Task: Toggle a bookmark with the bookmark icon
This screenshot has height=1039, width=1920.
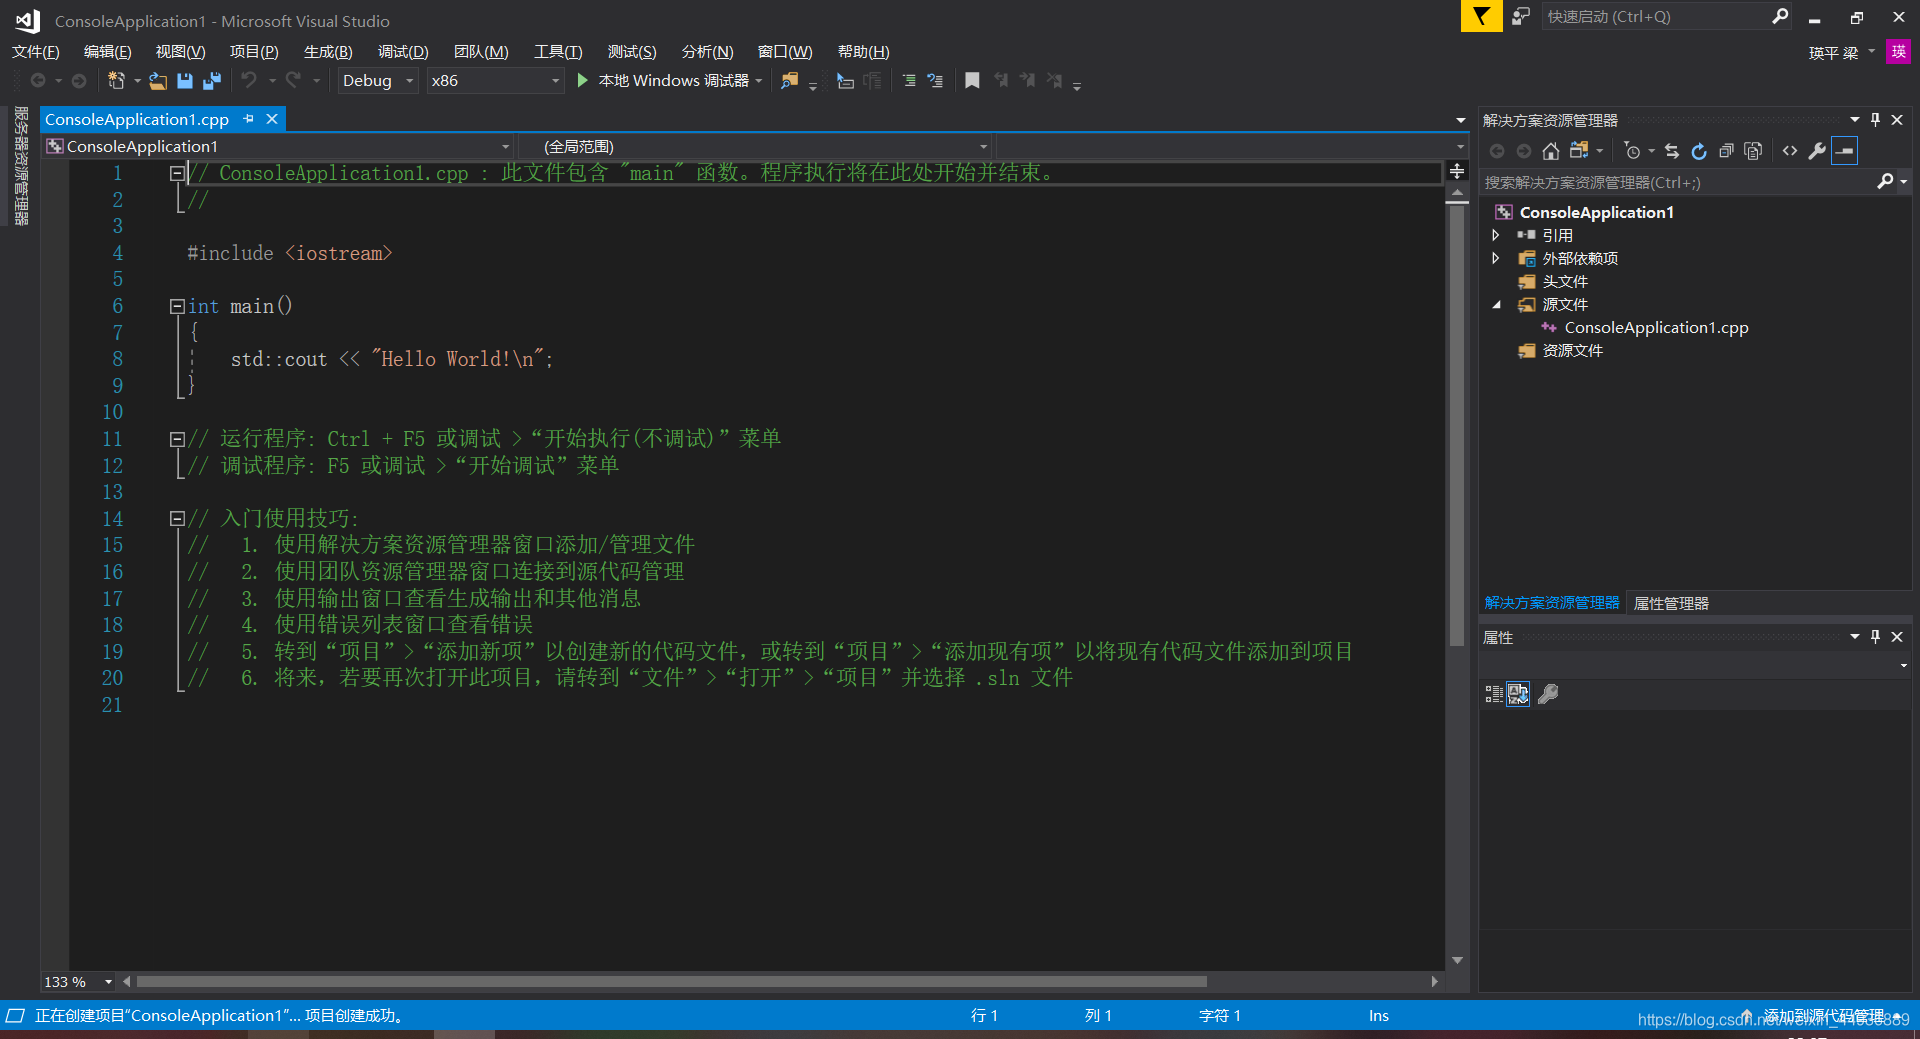Action: (972, 81)
